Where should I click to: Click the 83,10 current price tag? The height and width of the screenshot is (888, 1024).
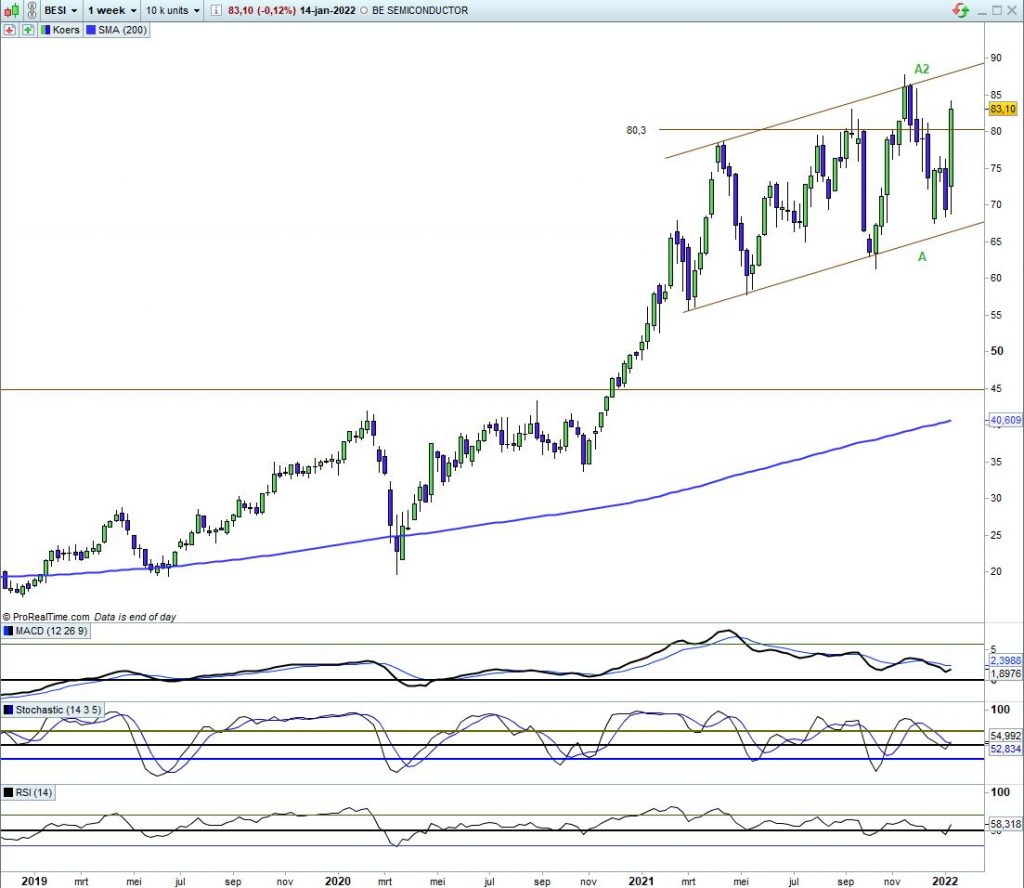[1002, 109]
